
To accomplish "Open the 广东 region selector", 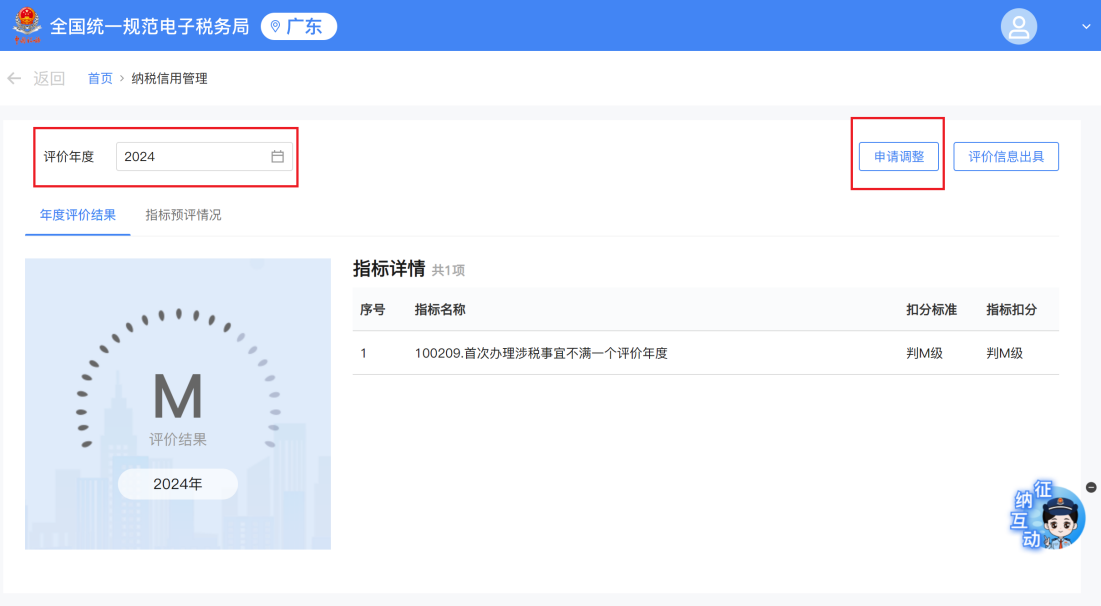I will click(x=298, y=27).
